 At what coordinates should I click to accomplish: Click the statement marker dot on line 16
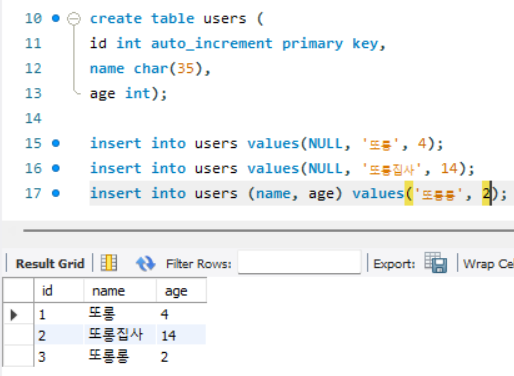[x=56, y=168]
